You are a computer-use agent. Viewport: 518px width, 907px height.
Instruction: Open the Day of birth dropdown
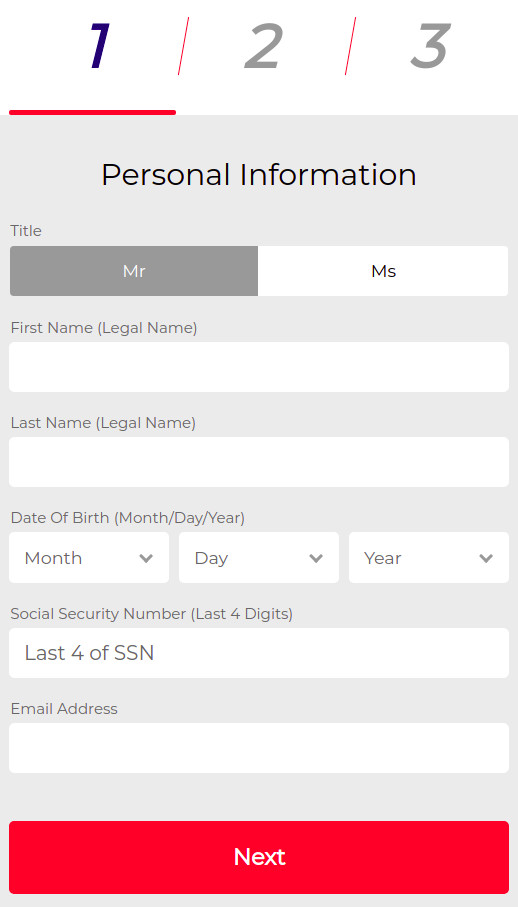click(259, 558)
